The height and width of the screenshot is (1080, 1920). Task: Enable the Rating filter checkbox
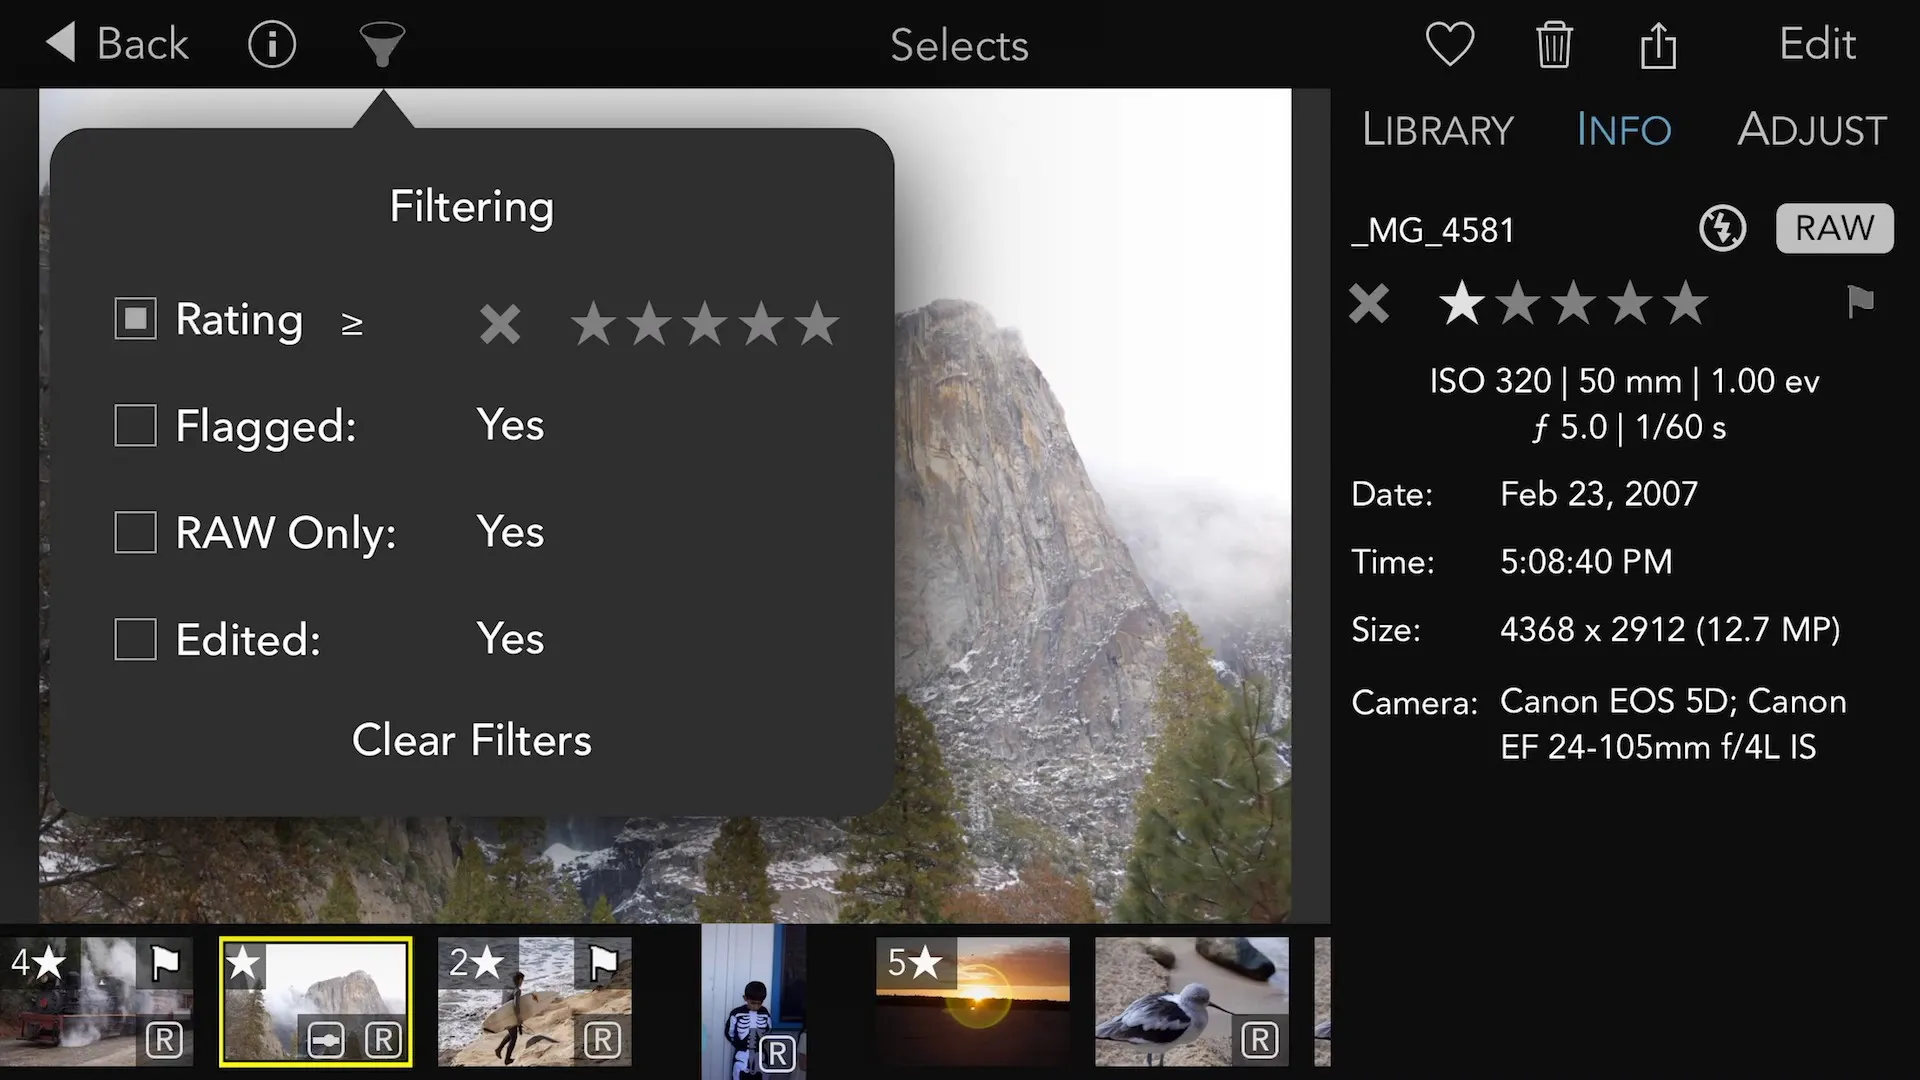(135, 318)
